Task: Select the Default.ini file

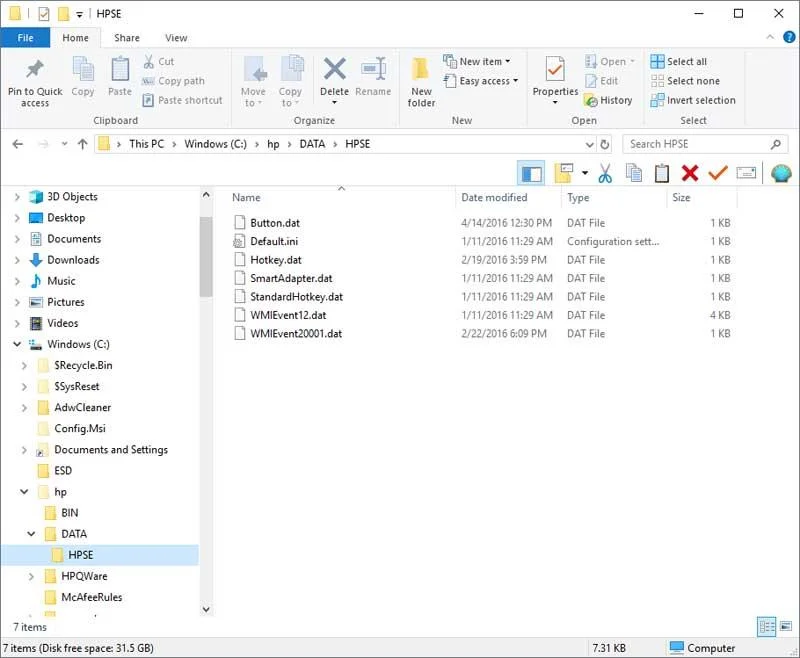Action: coord(274,241)
